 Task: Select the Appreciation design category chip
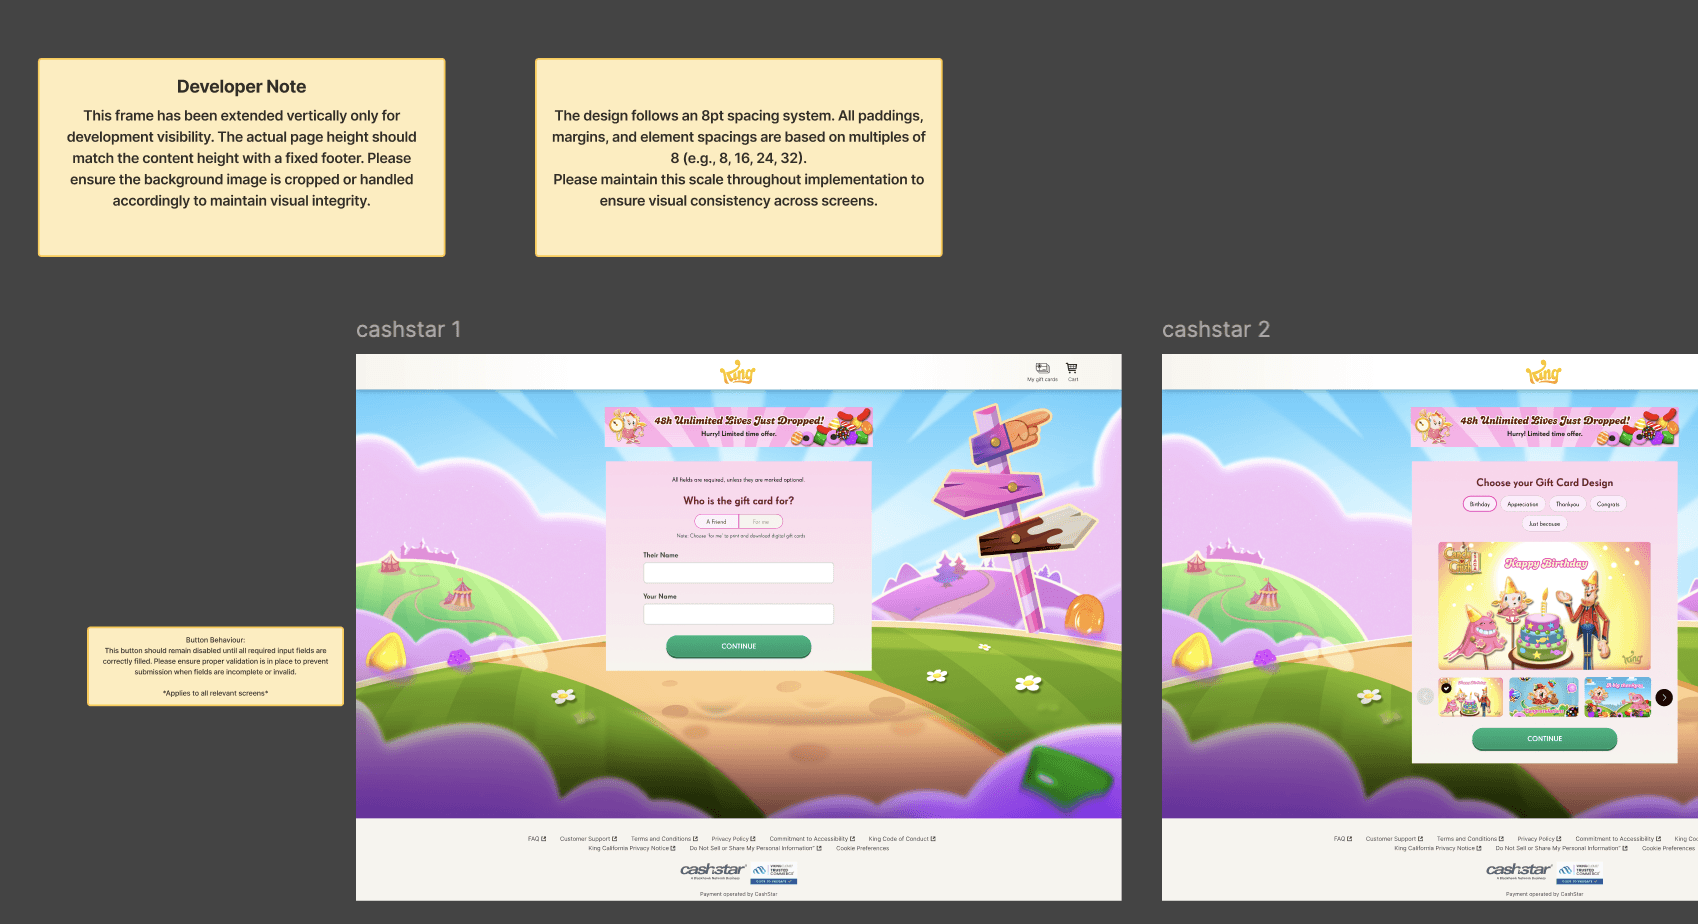click(1523, 504)
